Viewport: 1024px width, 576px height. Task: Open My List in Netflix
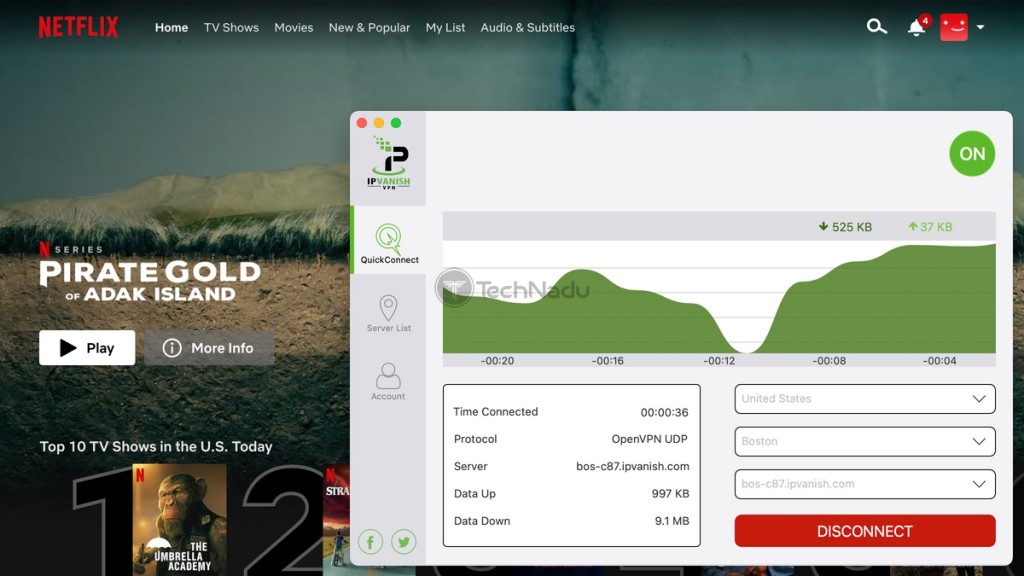[445, 27]
